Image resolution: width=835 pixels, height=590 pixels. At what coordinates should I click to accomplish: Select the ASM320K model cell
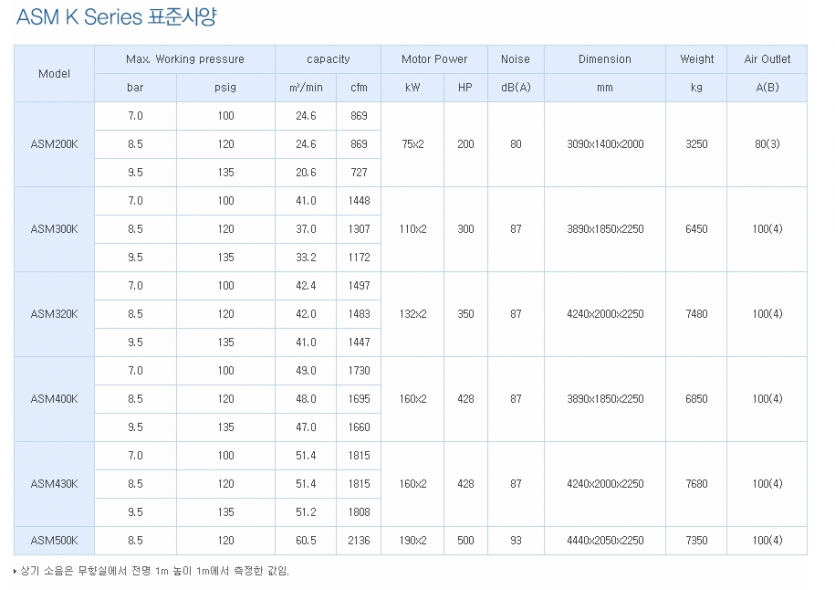pos(54,314)
